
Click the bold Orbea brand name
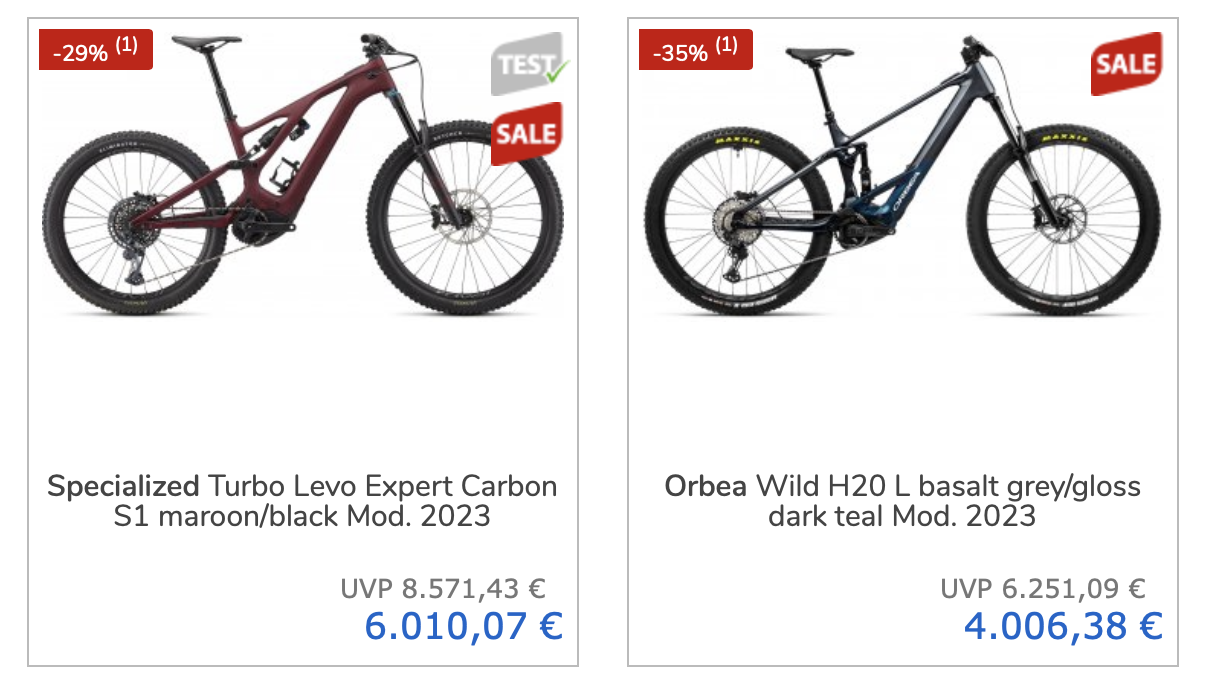click(705, 487)
